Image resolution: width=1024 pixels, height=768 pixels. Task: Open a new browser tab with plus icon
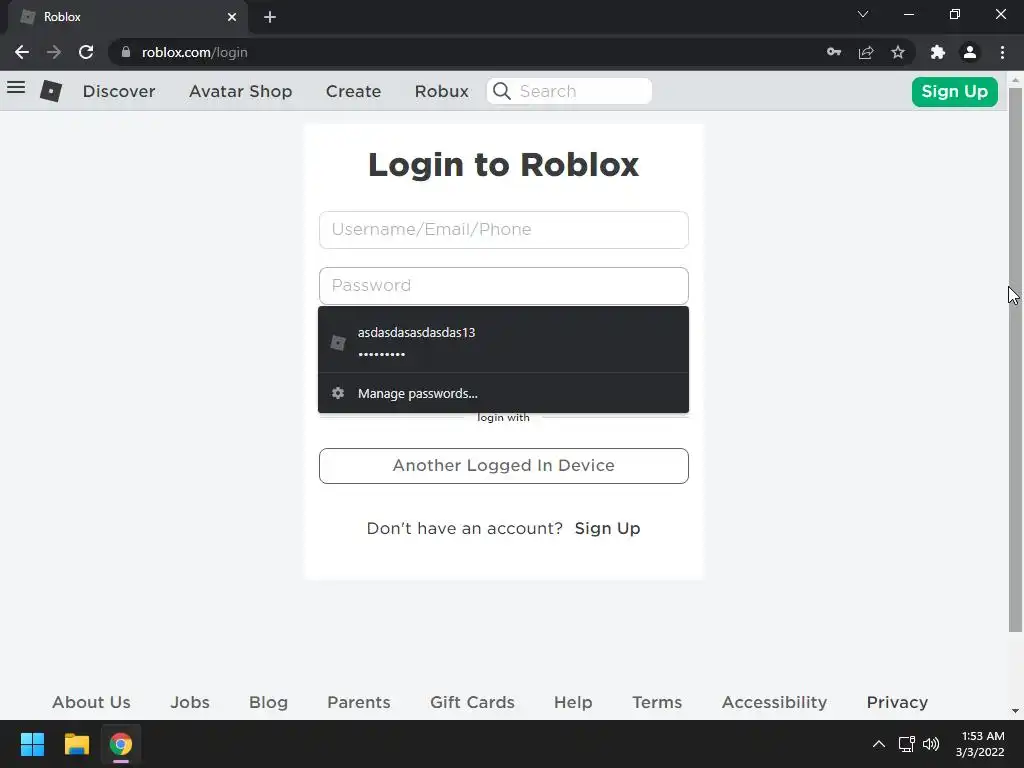point(270,17)
